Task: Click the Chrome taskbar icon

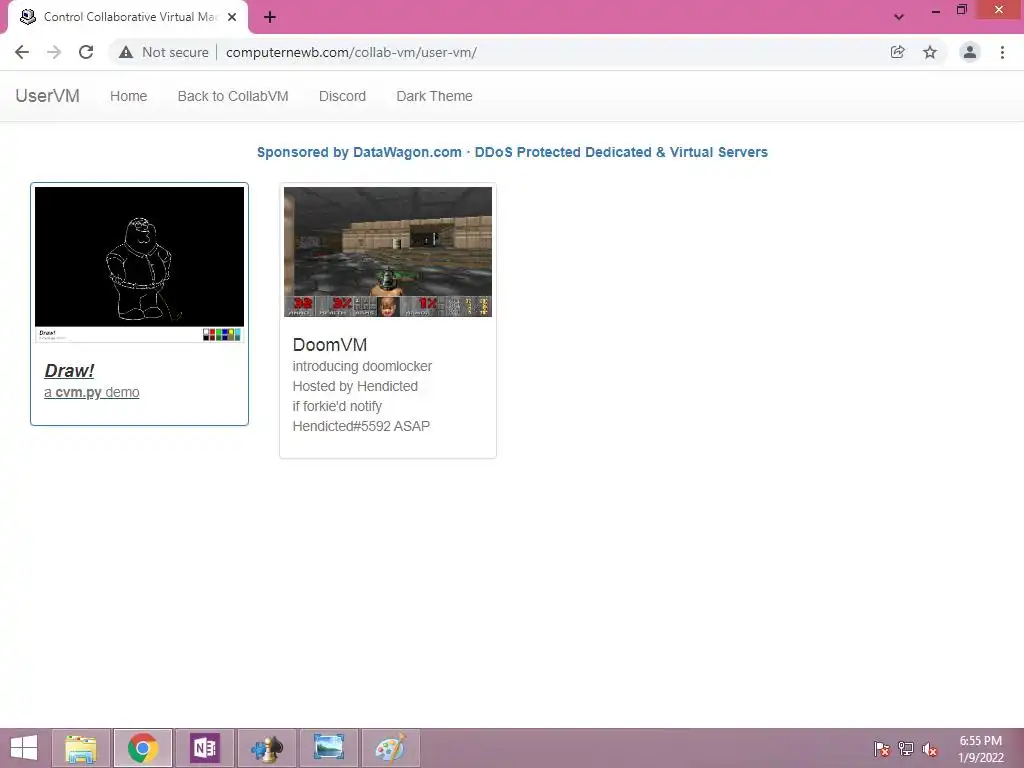Action: (143, 748)
